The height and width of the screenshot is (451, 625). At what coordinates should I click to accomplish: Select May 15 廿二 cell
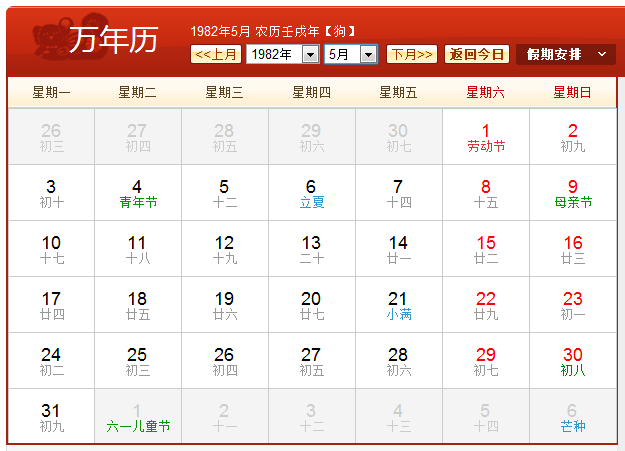(486, 248)
